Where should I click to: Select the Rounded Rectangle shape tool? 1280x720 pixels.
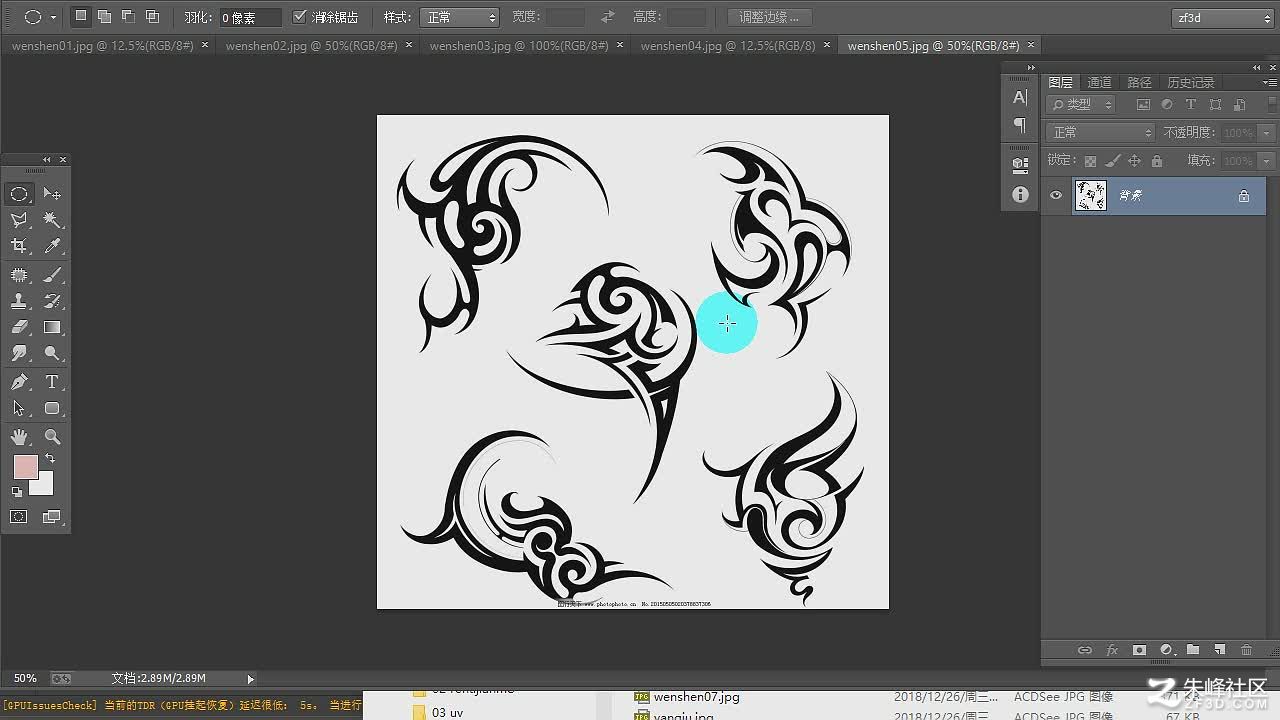52,408
